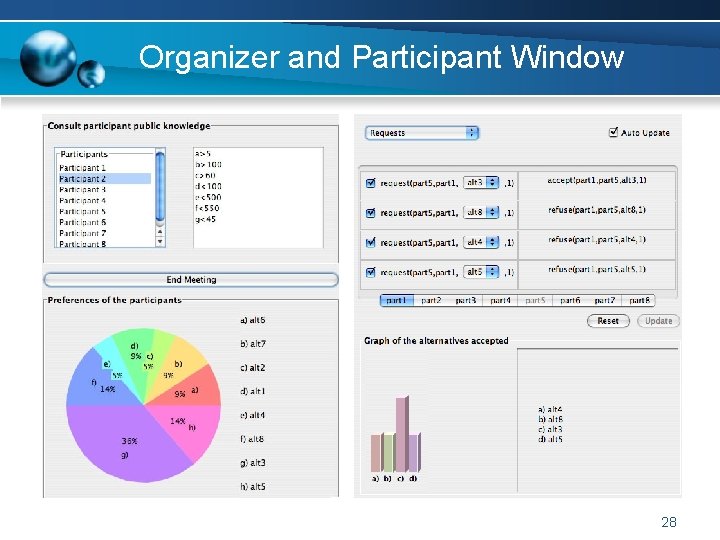Switch to the part2 tab
720x540 pixels.
click(431, 300)
